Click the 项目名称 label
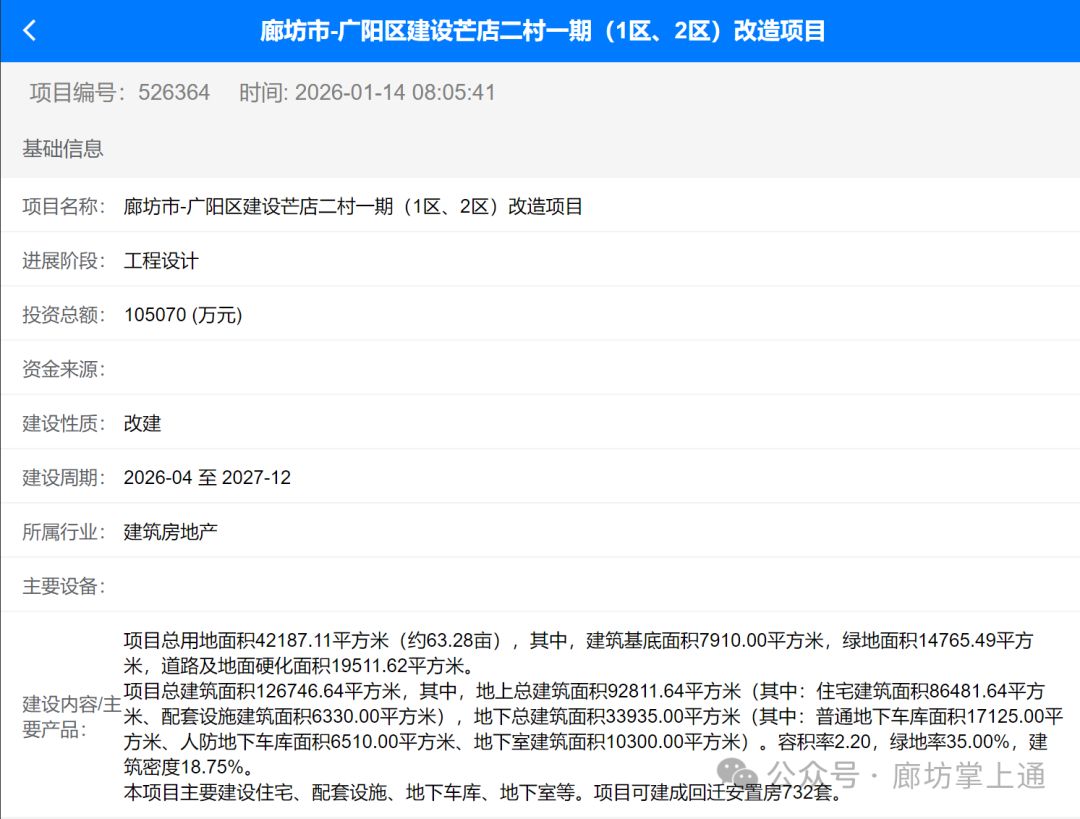Screen dimensions: 1080x819 pos(63,207)
